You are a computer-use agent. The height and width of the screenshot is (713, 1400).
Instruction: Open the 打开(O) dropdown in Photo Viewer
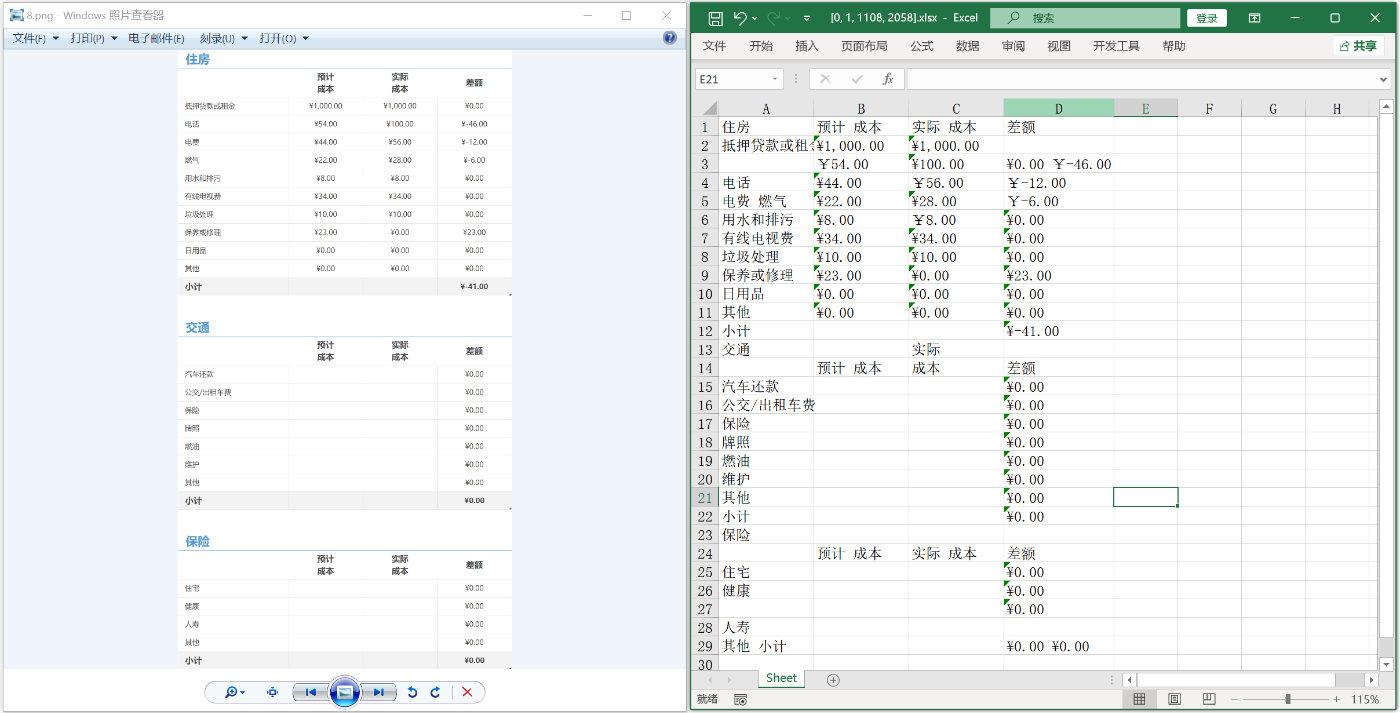coord(284,38)
